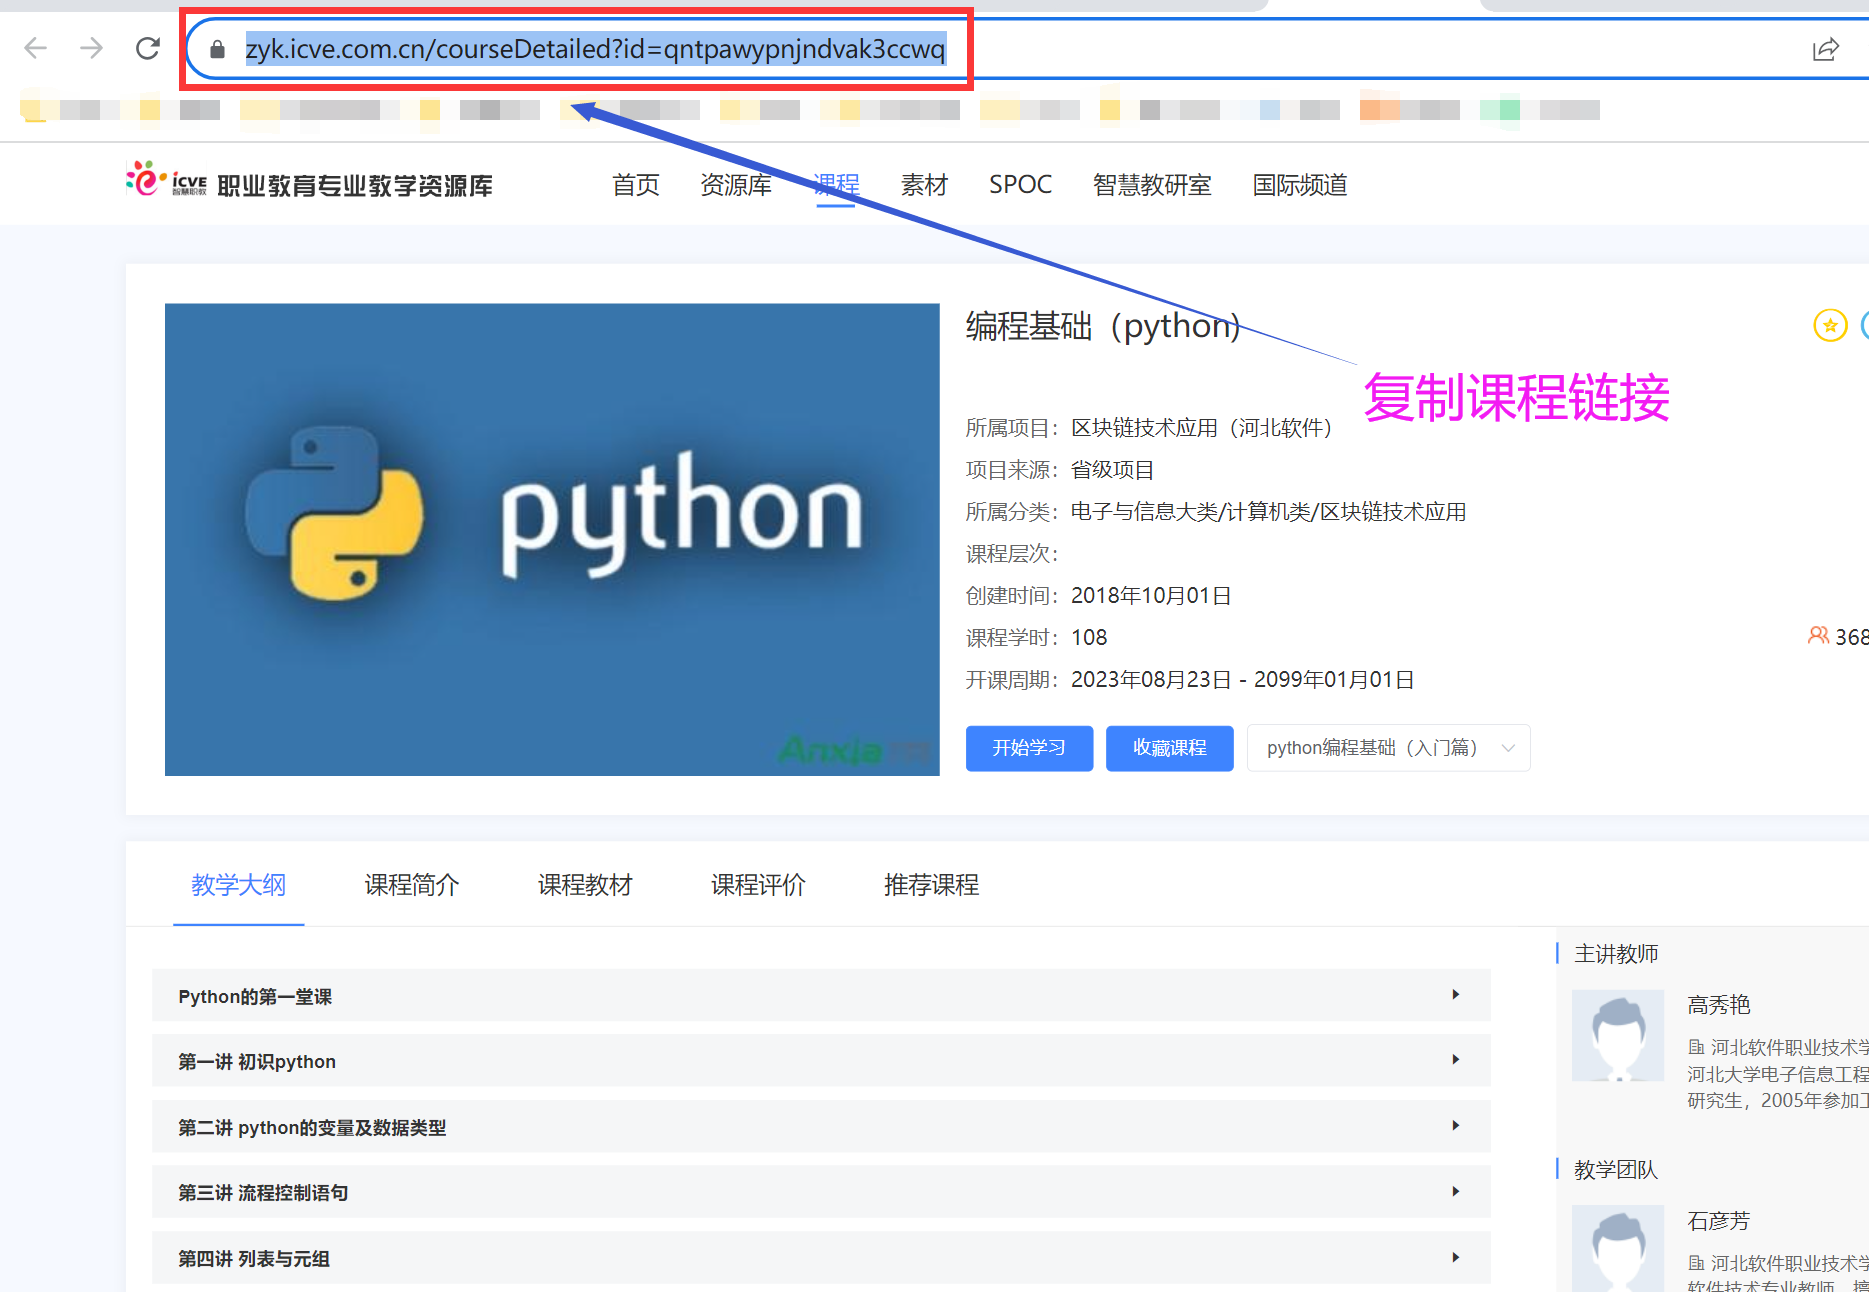Switch to the 课程教材 tab

[585, 885]
